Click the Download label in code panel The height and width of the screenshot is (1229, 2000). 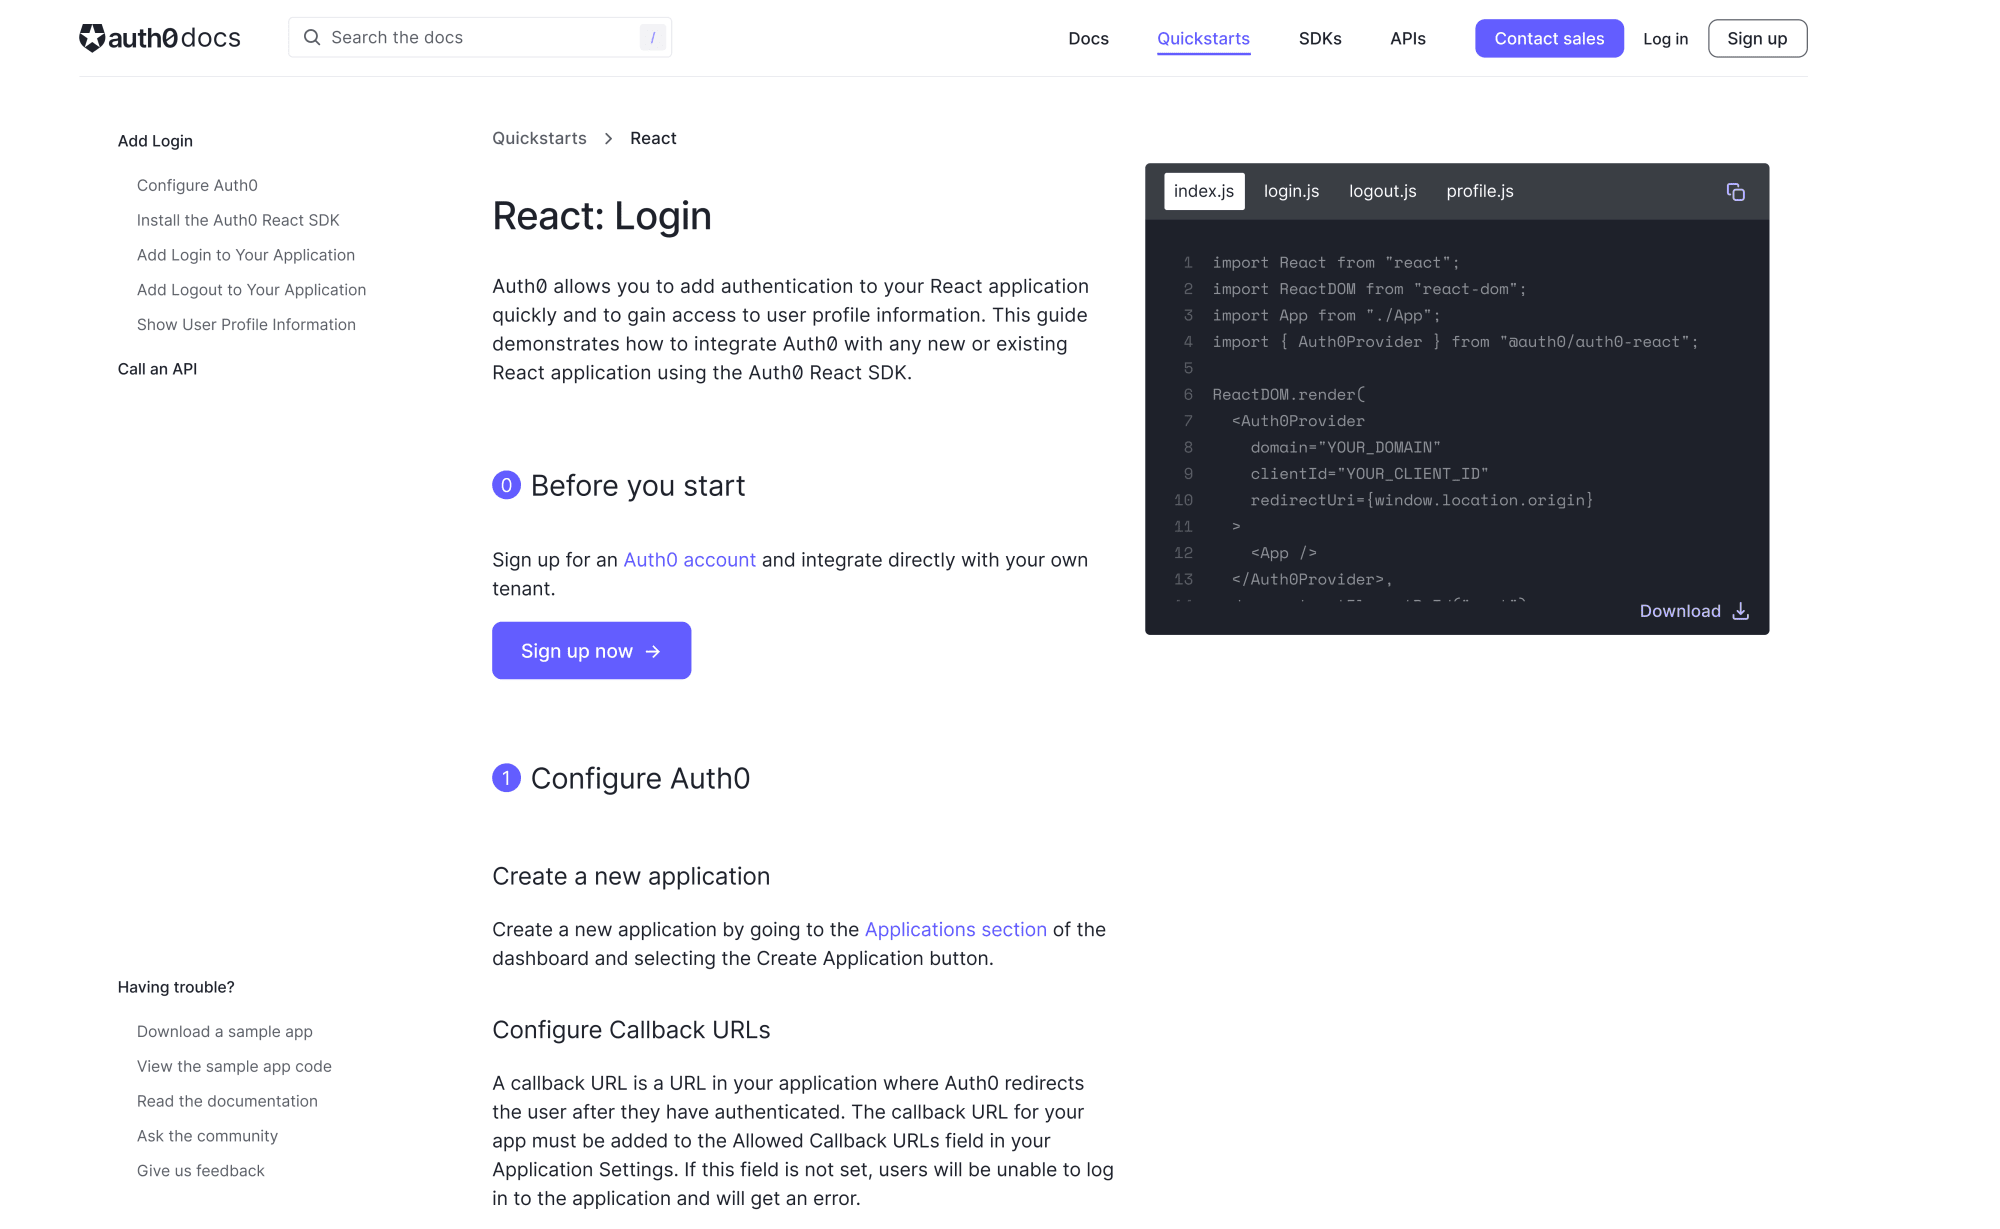pyautogui.click(x=1680, y=611)
